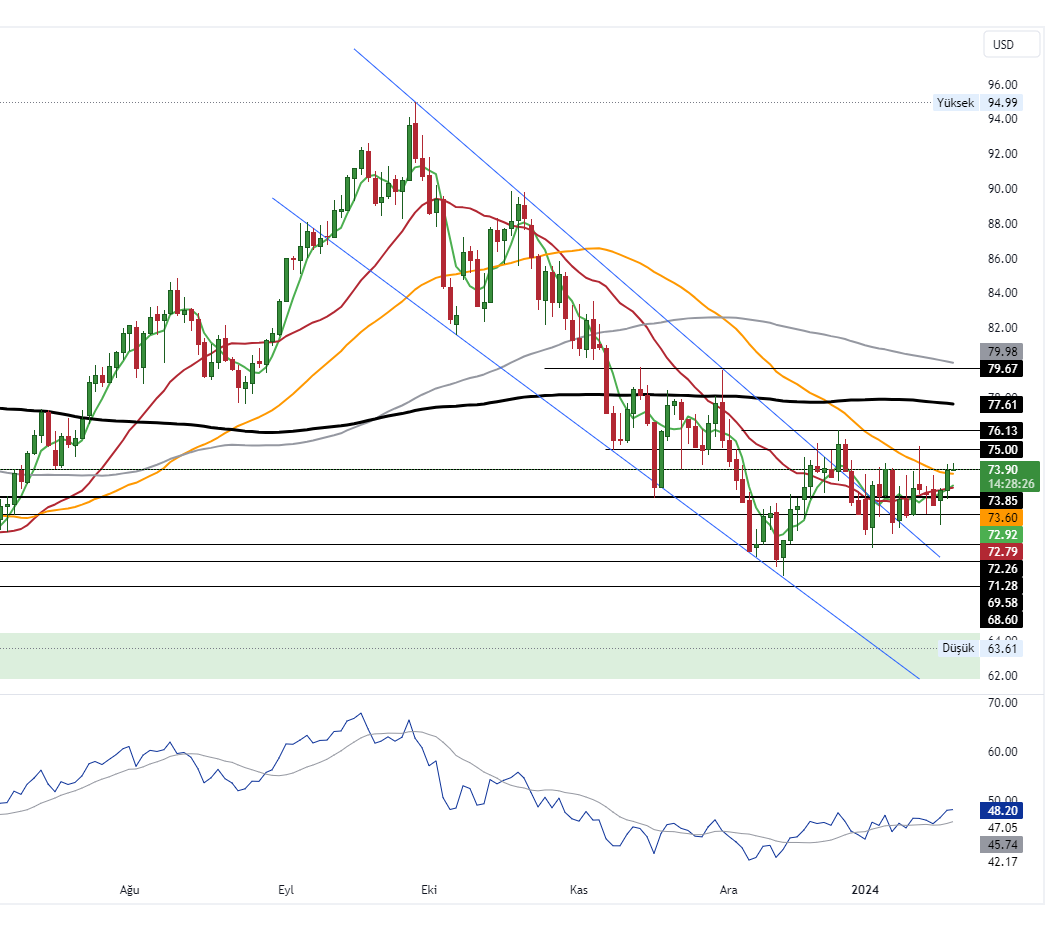The height and width of the screenshot is (939, 1054).
Task: Click the 75.00 horizontal level label
Action: pyautogui.click(x=1003, y=450)
